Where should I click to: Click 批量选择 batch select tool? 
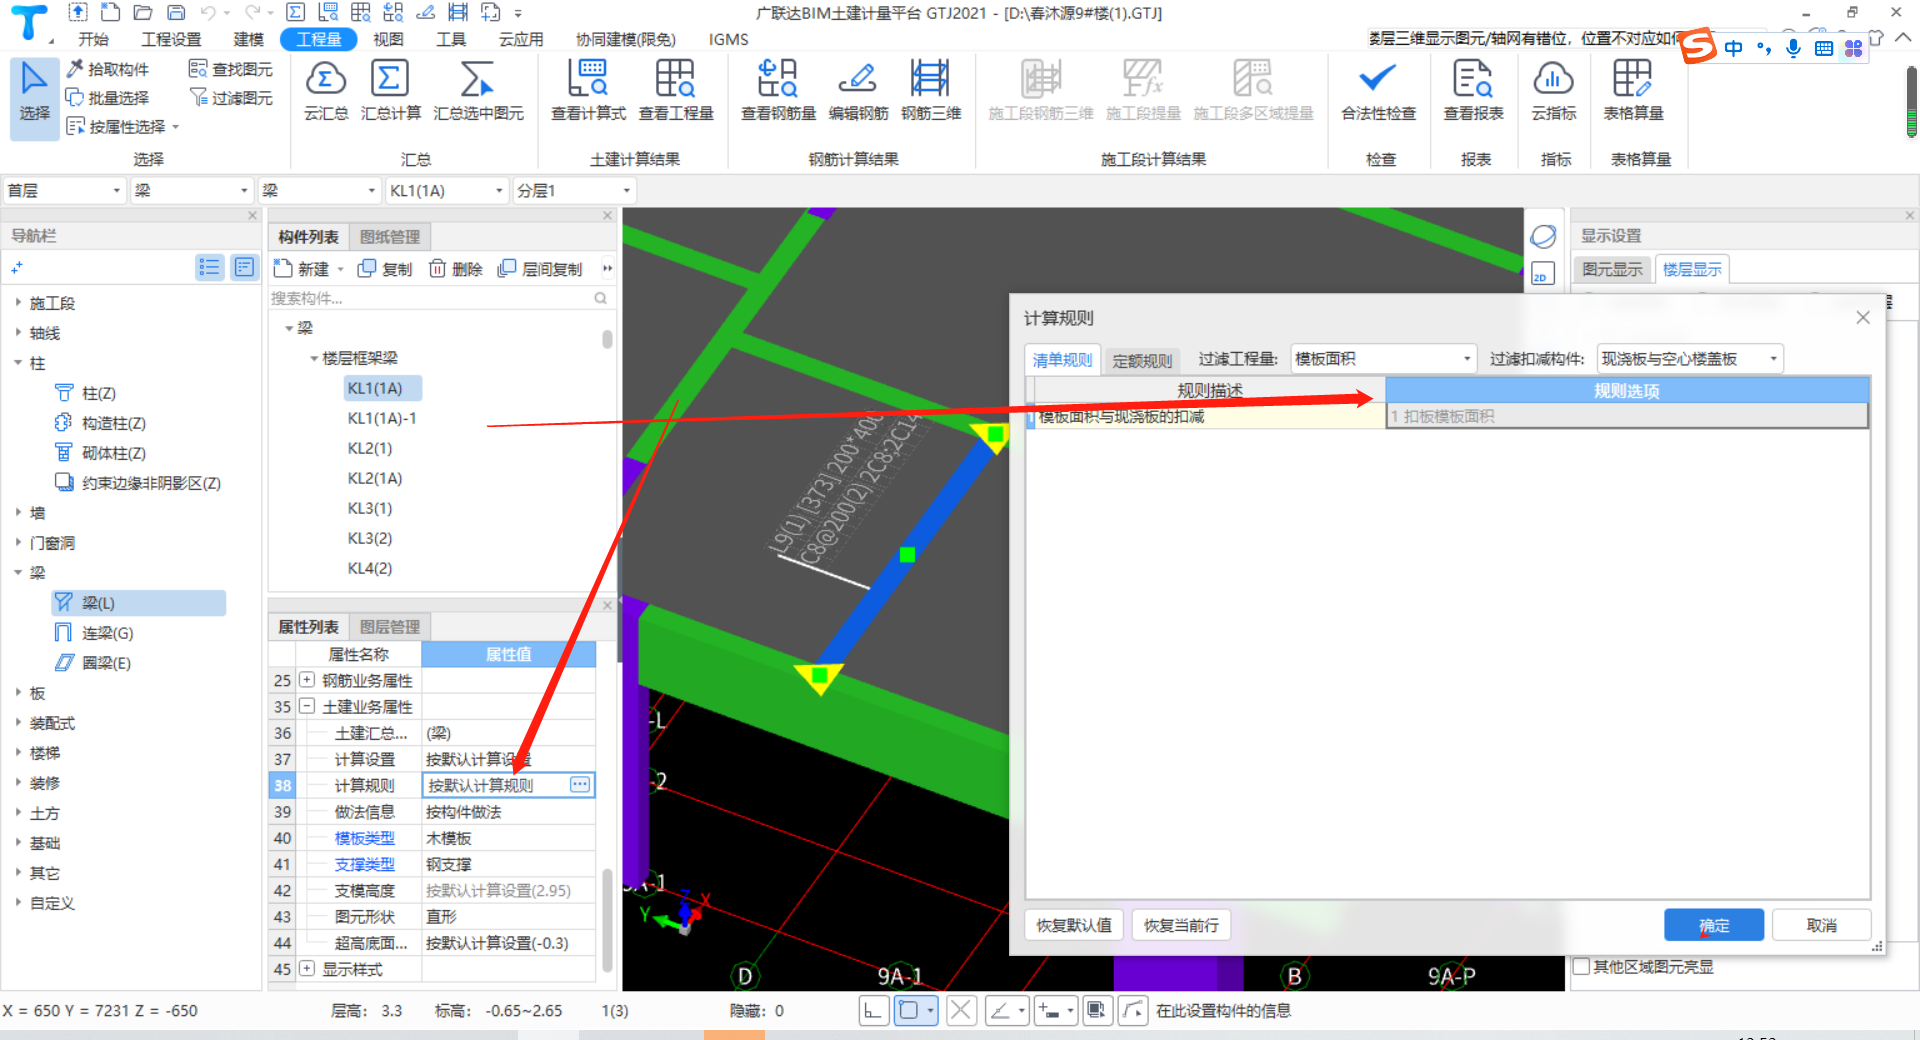108,97
